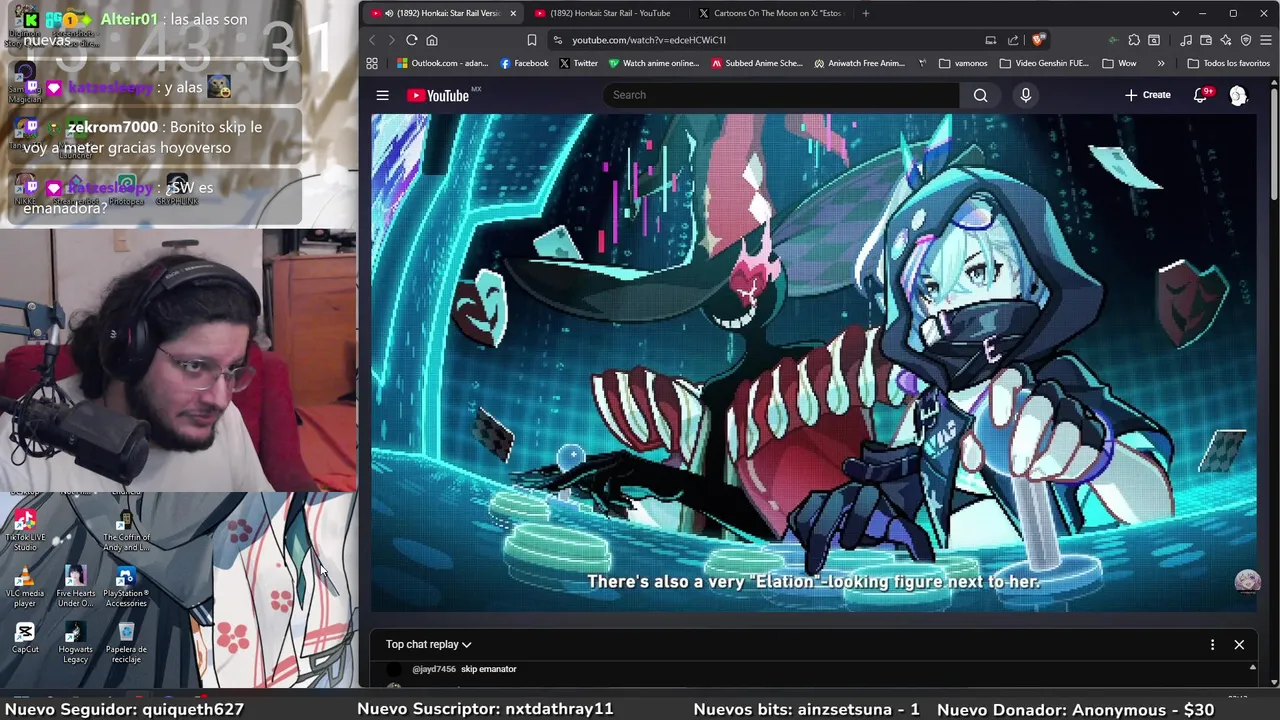Click the Brave Shields lion icon
This screenshot has width=1280, height=720.
[x=1038, y=40]
